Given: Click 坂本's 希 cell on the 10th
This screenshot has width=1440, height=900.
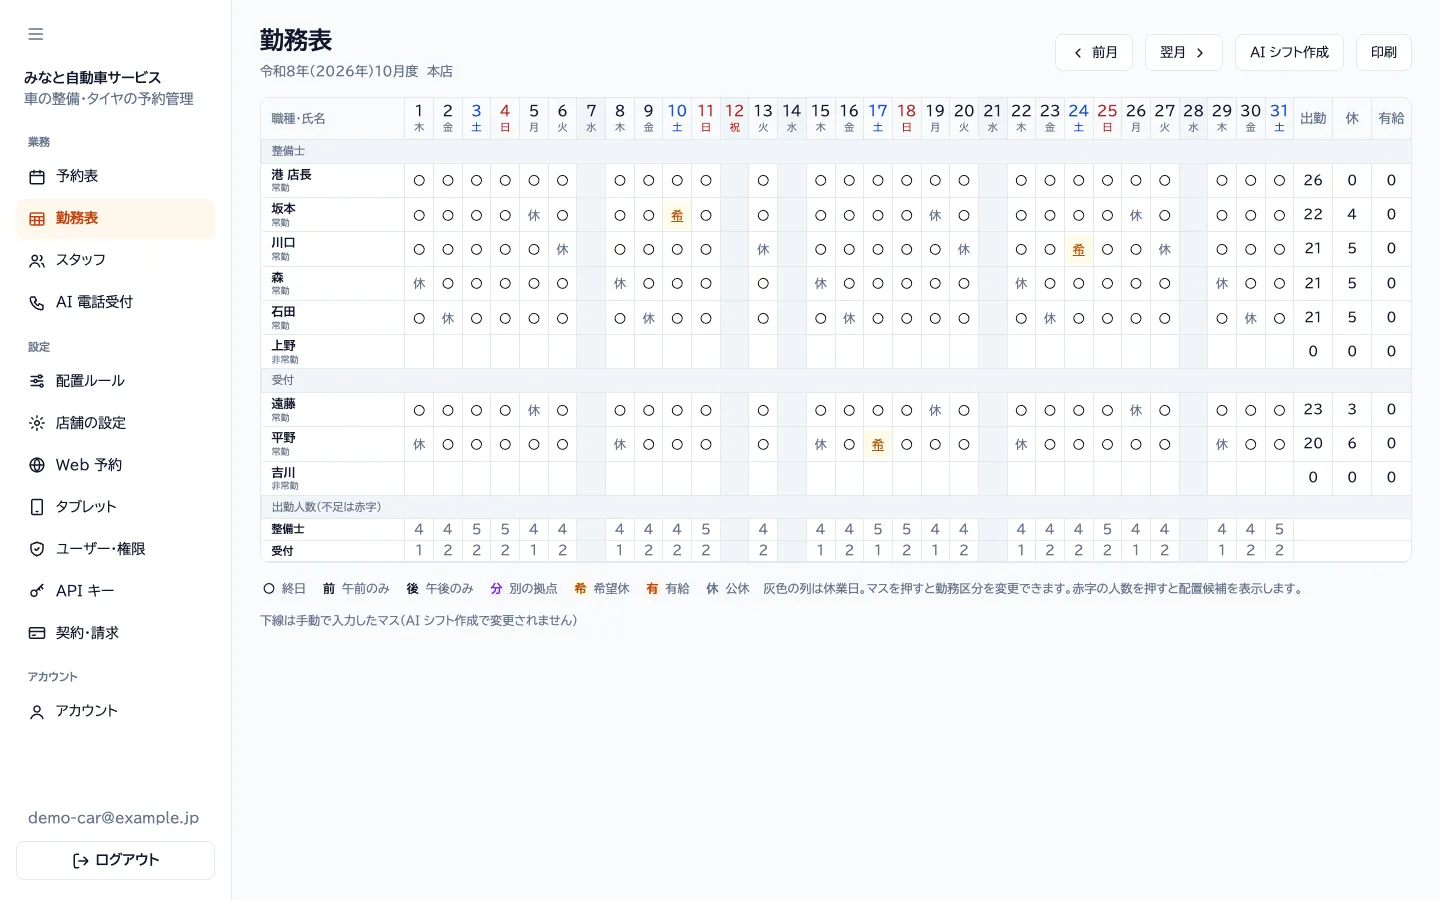Looking at the screenshot, I should coord(677,215).
